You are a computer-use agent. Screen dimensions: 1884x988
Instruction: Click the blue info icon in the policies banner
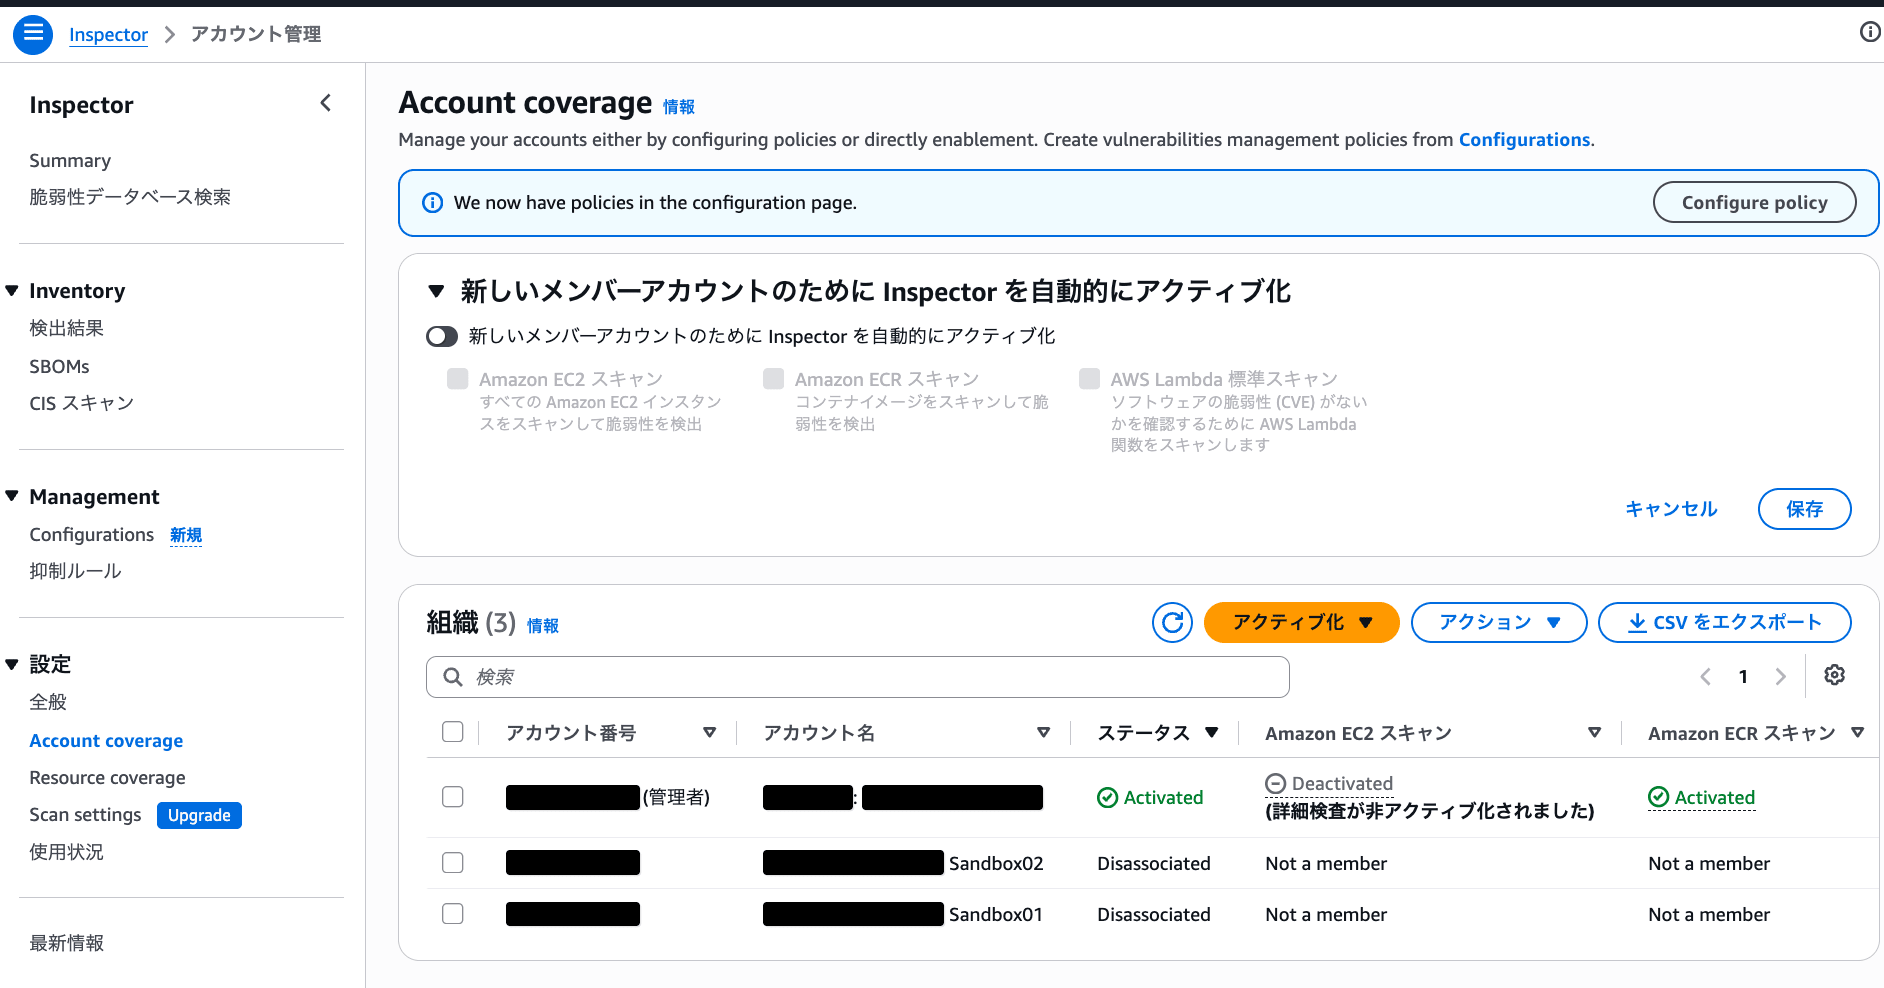[x=432, y=203]
